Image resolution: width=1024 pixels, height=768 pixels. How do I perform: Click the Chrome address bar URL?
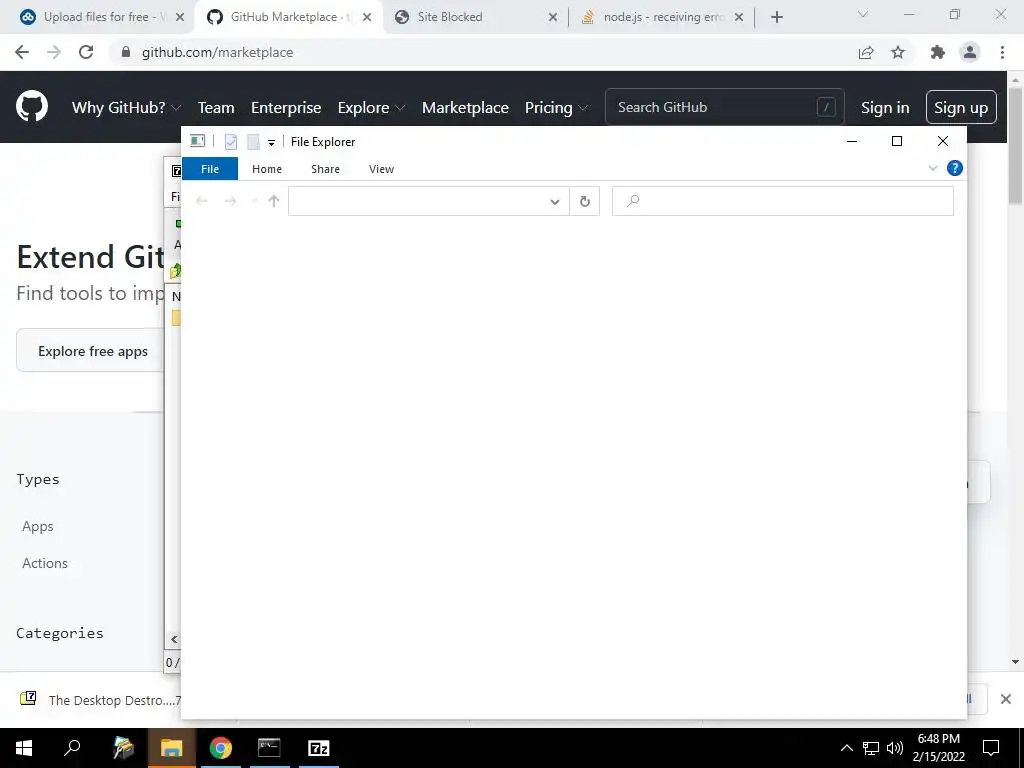[x=217, y=52]
